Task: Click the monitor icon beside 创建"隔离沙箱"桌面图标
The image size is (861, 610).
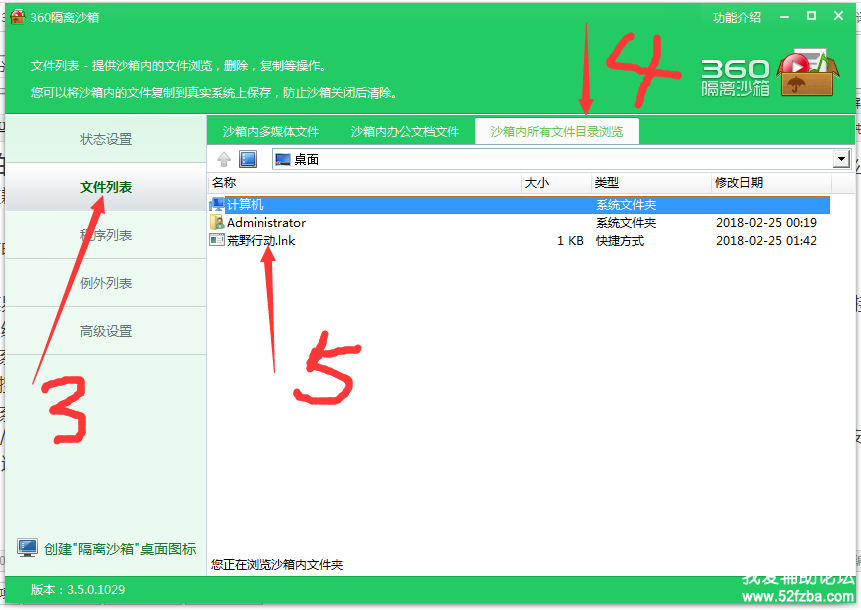Action: 27,547
